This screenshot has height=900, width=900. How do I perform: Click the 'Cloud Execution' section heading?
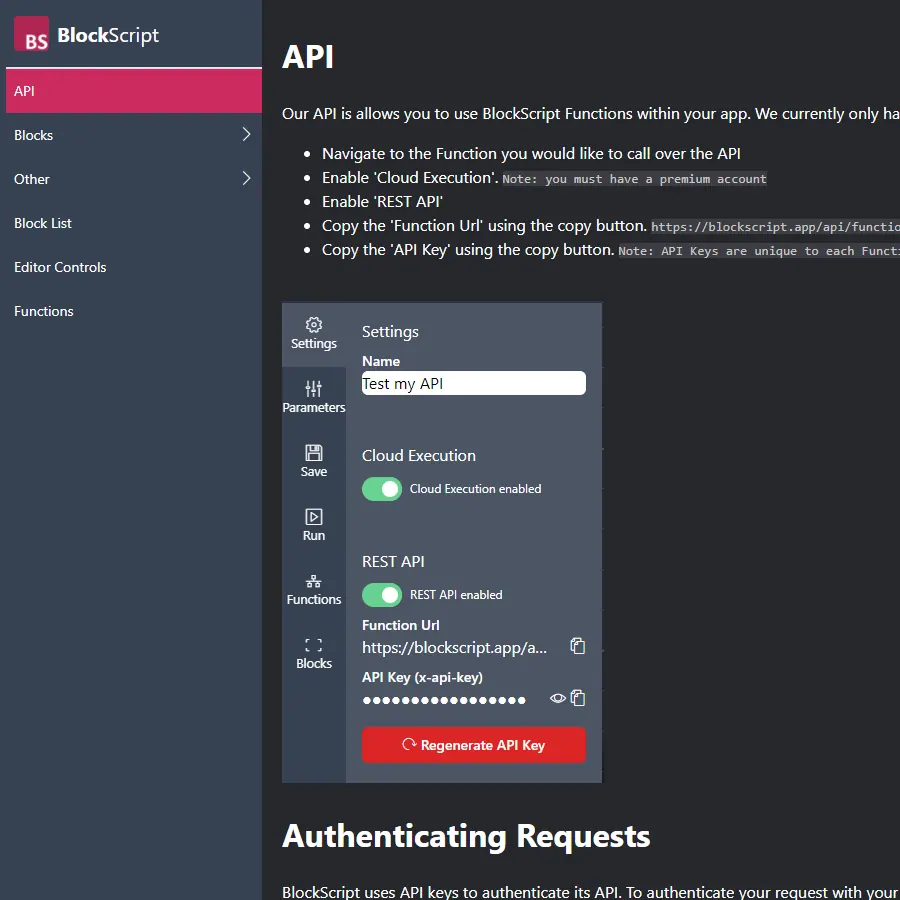pos(419,456)
